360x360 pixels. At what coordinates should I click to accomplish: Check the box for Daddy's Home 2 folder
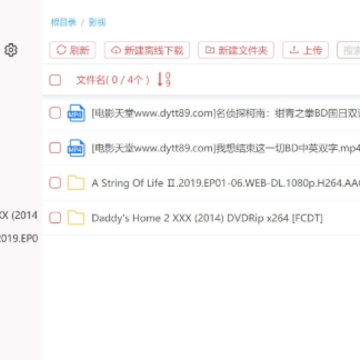pos(55,218)
